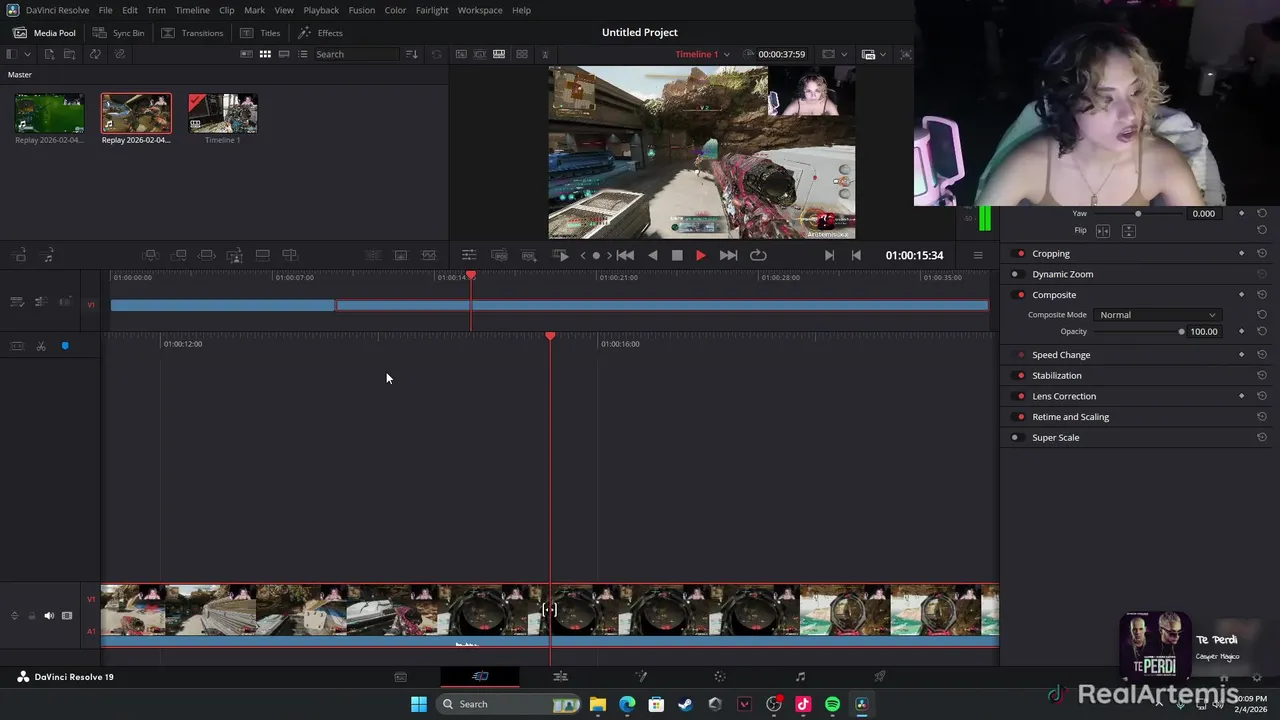Viewport: 1280px width, 720px height.
Task: Toggle the Cropping section on or off
Action: (x=1020, y=254)
